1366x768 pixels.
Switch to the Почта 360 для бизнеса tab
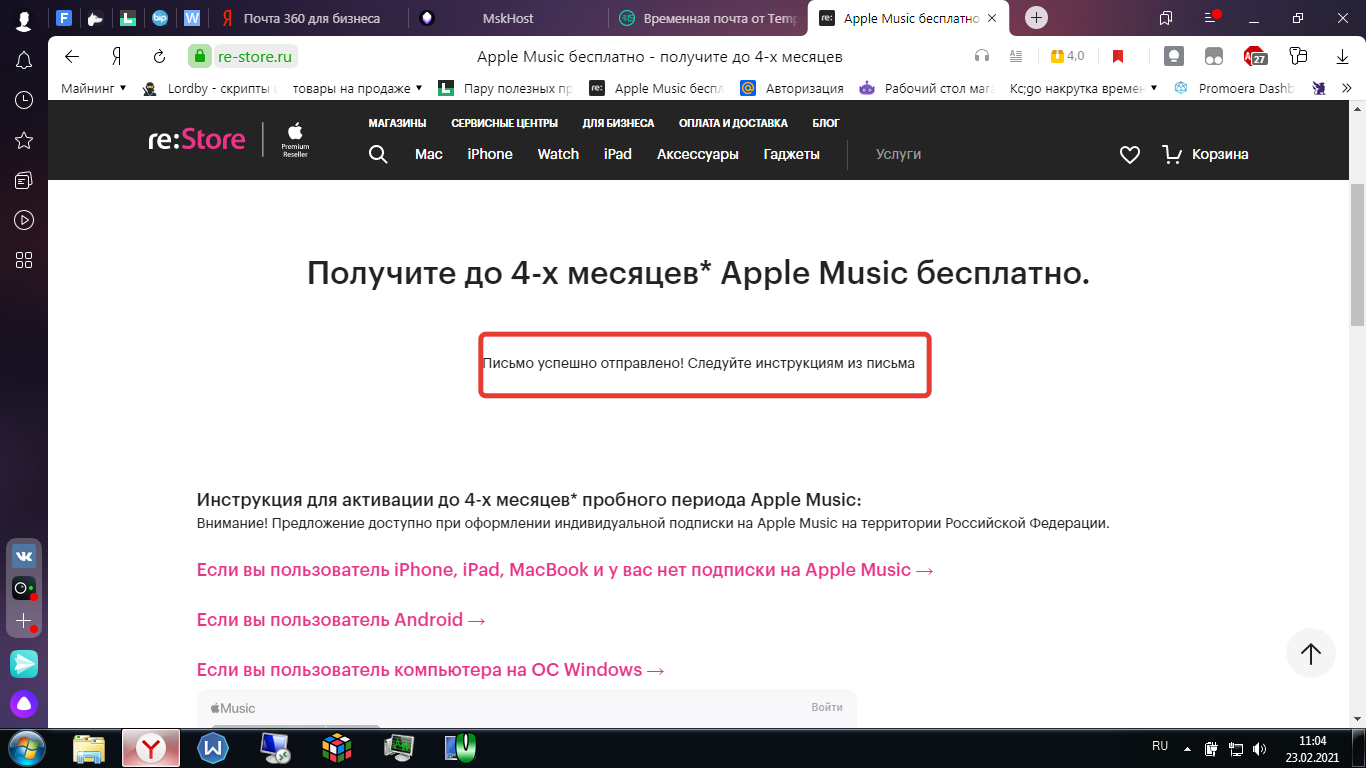310,18
